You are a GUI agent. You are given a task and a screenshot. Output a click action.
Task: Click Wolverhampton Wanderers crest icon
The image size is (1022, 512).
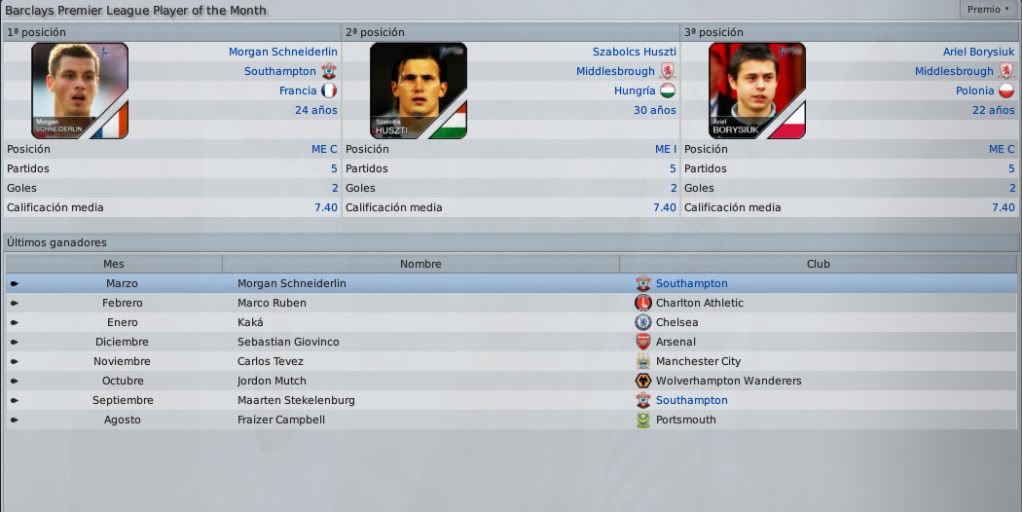pos(643,381)
